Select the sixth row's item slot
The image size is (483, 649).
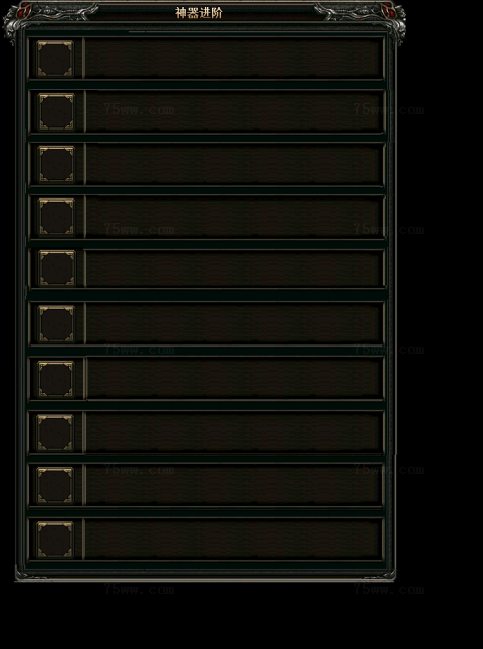(x=56, y=324)
